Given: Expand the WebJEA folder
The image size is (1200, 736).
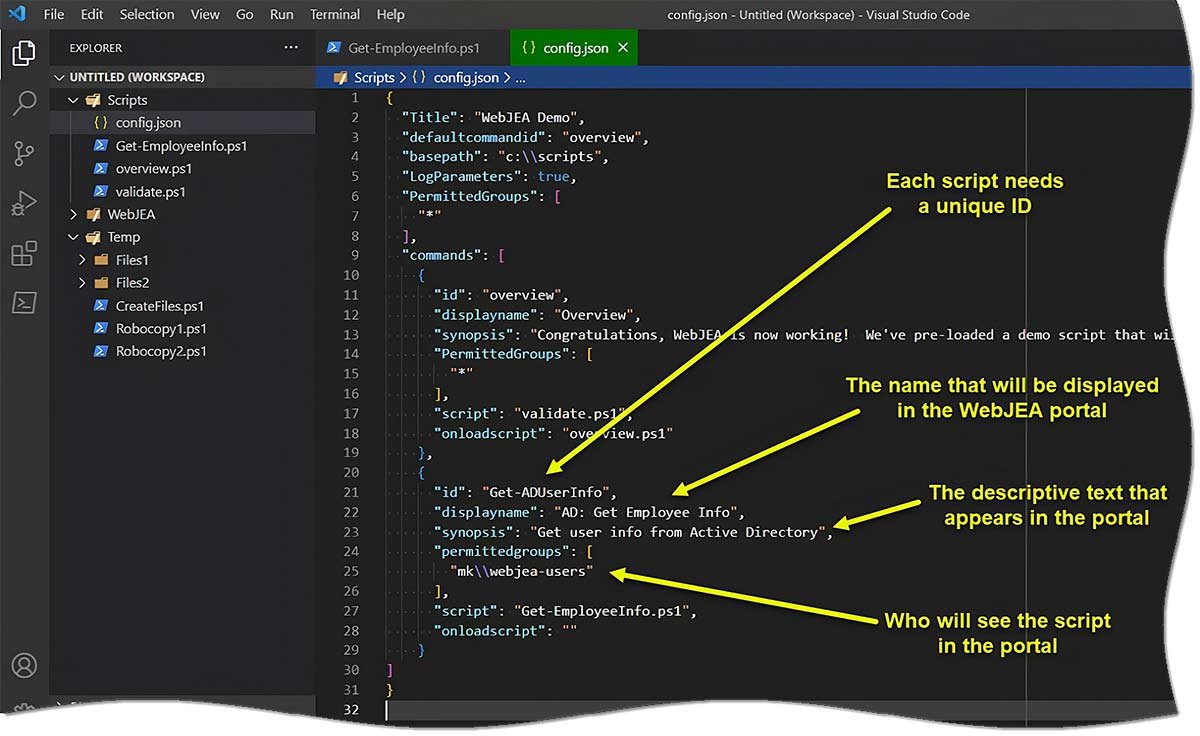Looking at the screenshot, I should (73, 214).
